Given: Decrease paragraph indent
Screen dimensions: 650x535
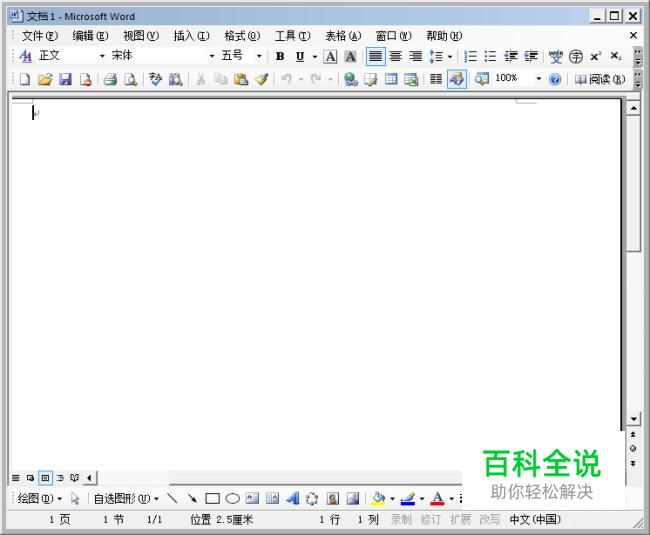Looking at the screenshot, I should (511, 56).
